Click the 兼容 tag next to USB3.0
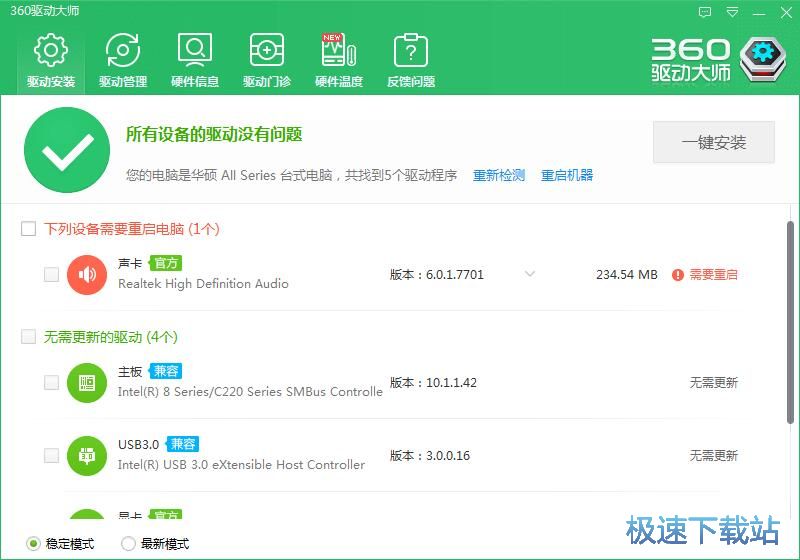 click(x=183, y=444)
